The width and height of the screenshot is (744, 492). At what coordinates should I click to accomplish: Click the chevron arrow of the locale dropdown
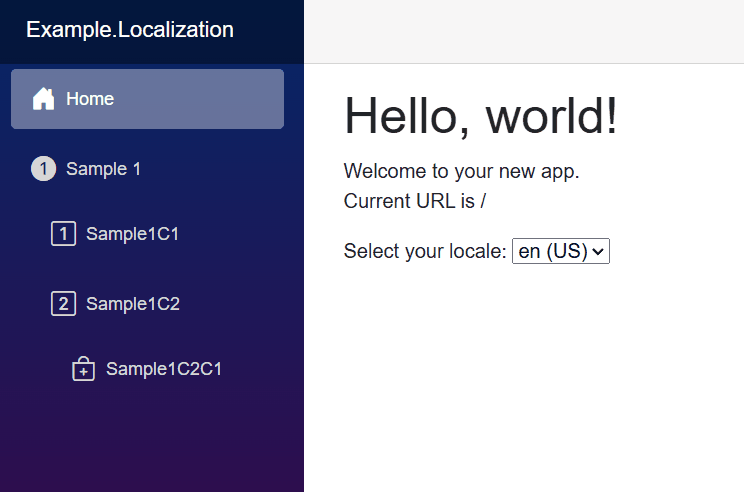[x=598, y=251]
